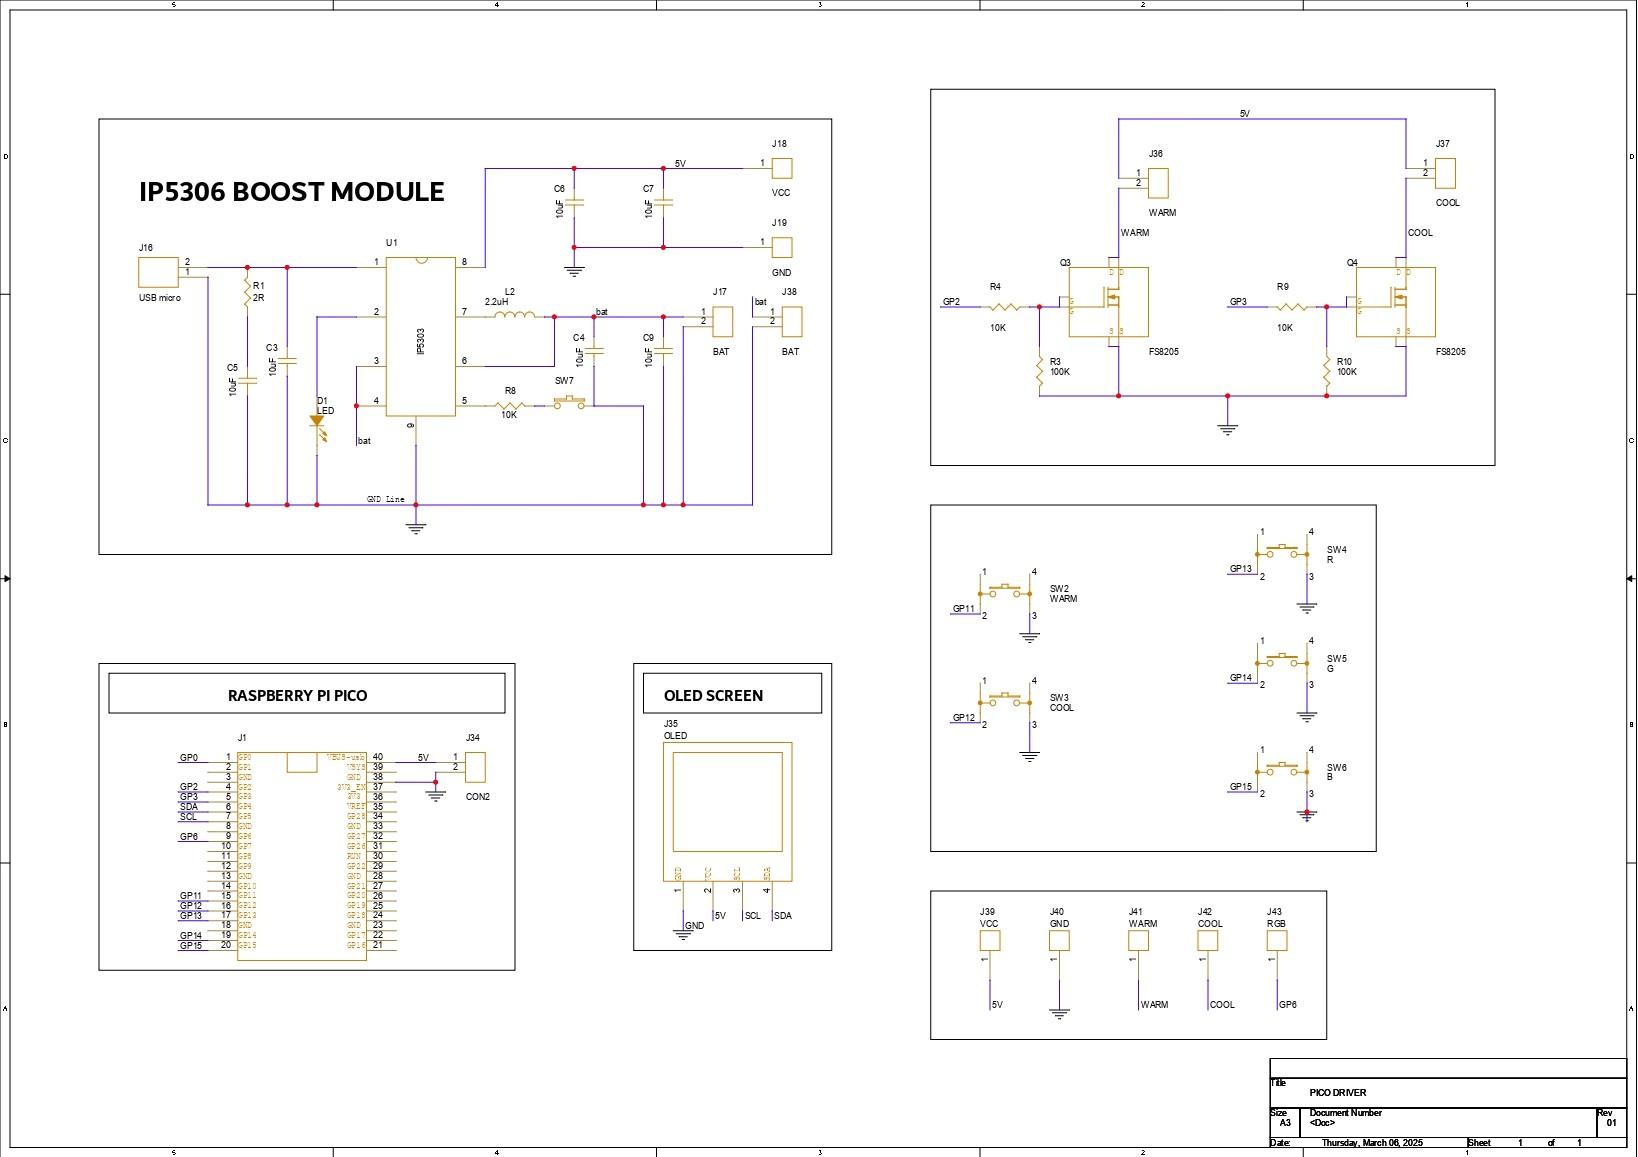Click the C7 10uF capacitor symbol
Viewport: 1638px width, 1157px height.
coord(663,204)
